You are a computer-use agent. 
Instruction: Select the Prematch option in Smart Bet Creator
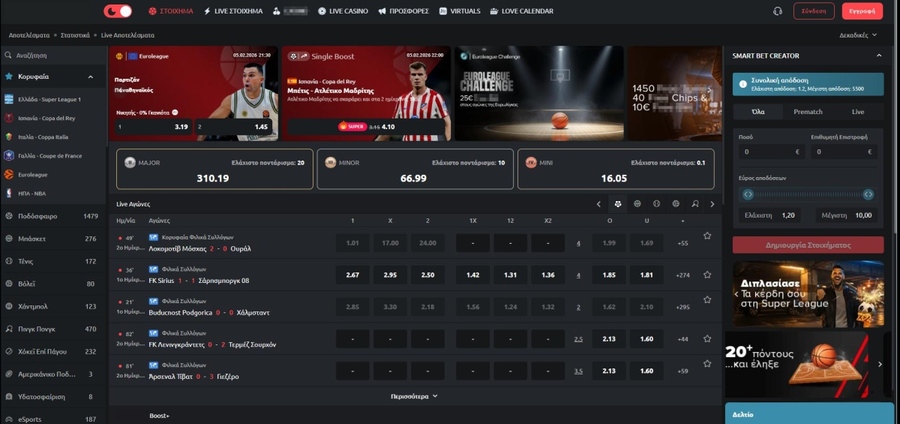808,112
